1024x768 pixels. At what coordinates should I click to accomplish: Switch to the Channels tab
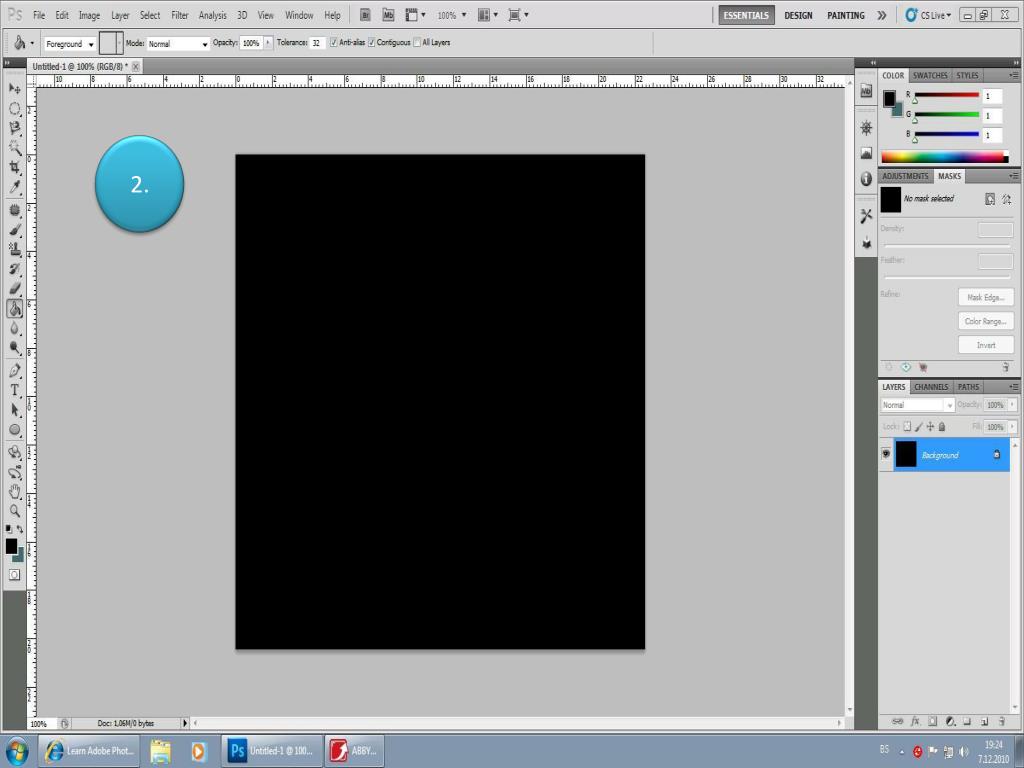(931, 387)
